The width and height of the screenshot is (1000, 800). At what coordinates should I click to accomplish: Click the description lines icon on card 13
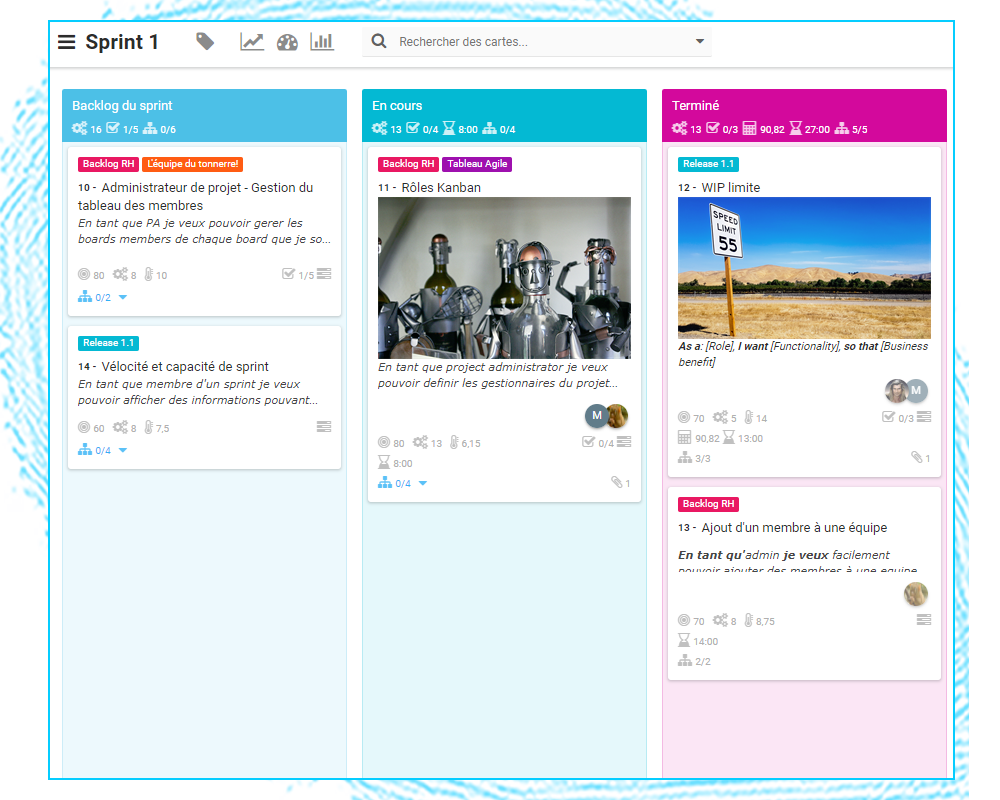pos(924,619)
